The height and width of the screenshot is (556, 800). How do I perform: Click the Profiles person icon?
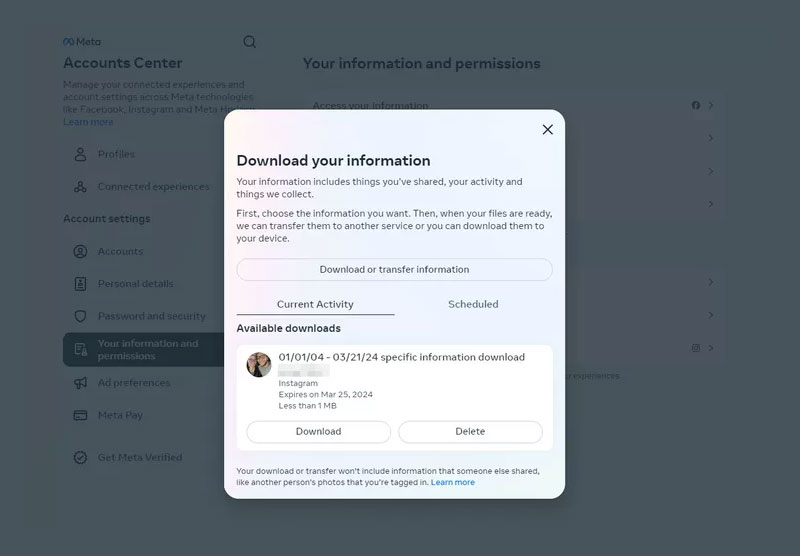(80, 155)
